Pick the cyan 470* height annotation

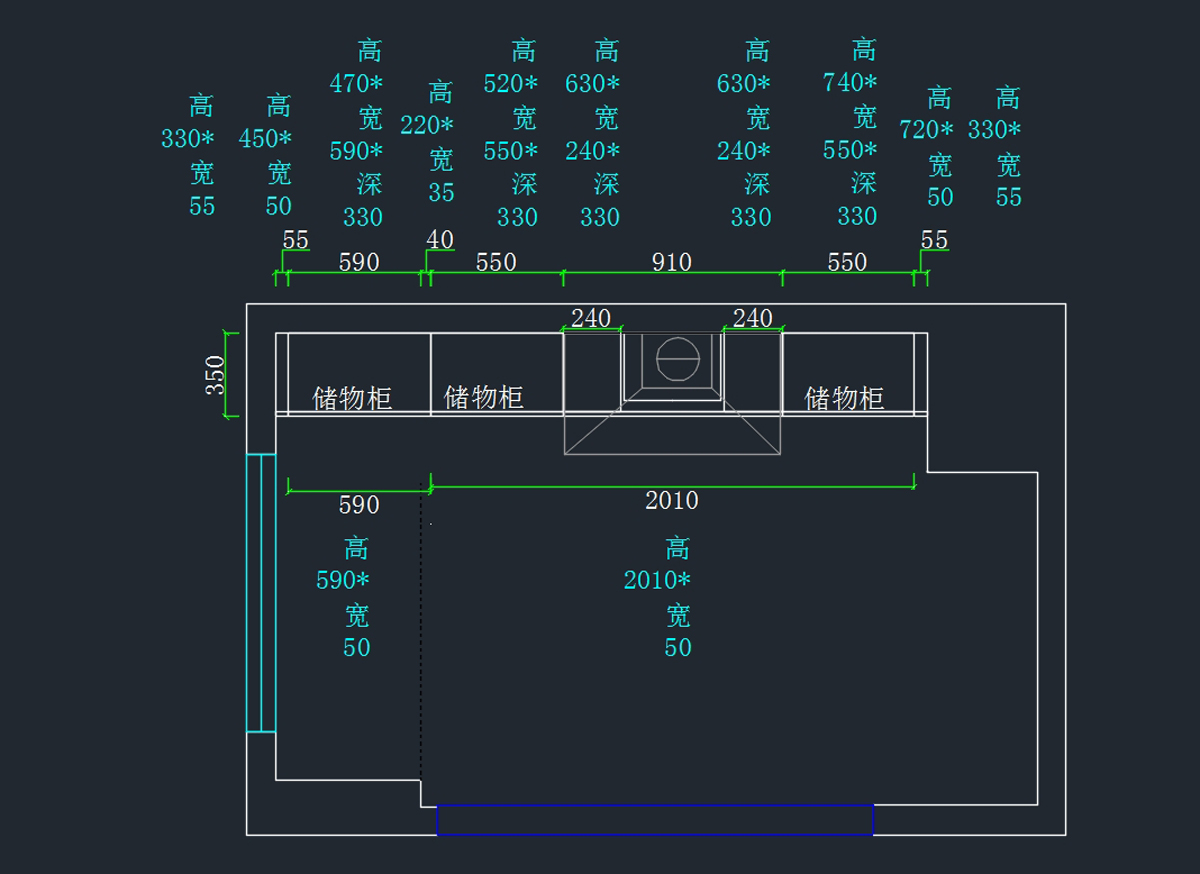pos(357,84)
